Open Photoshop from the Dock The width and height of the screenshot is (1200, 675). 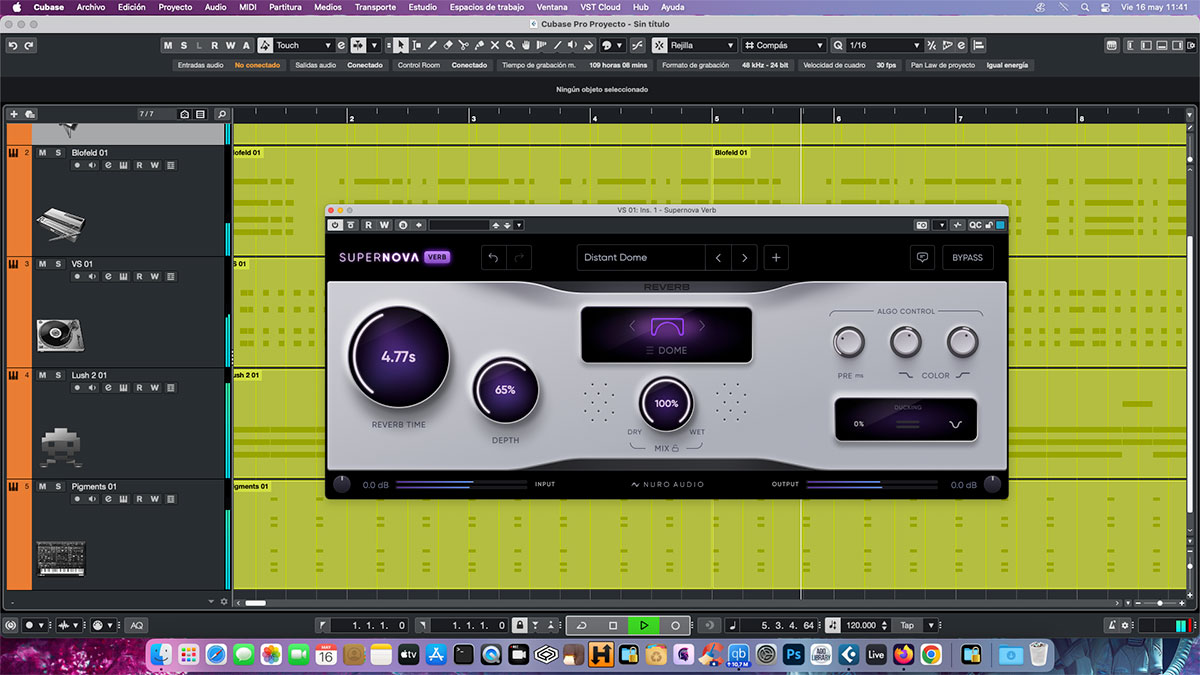click(x=795, y=655)
